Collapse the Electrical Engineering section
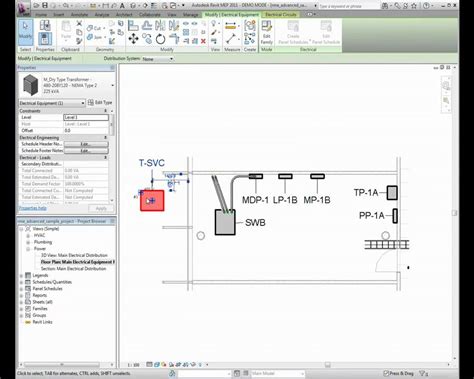 tap(106, 137)
